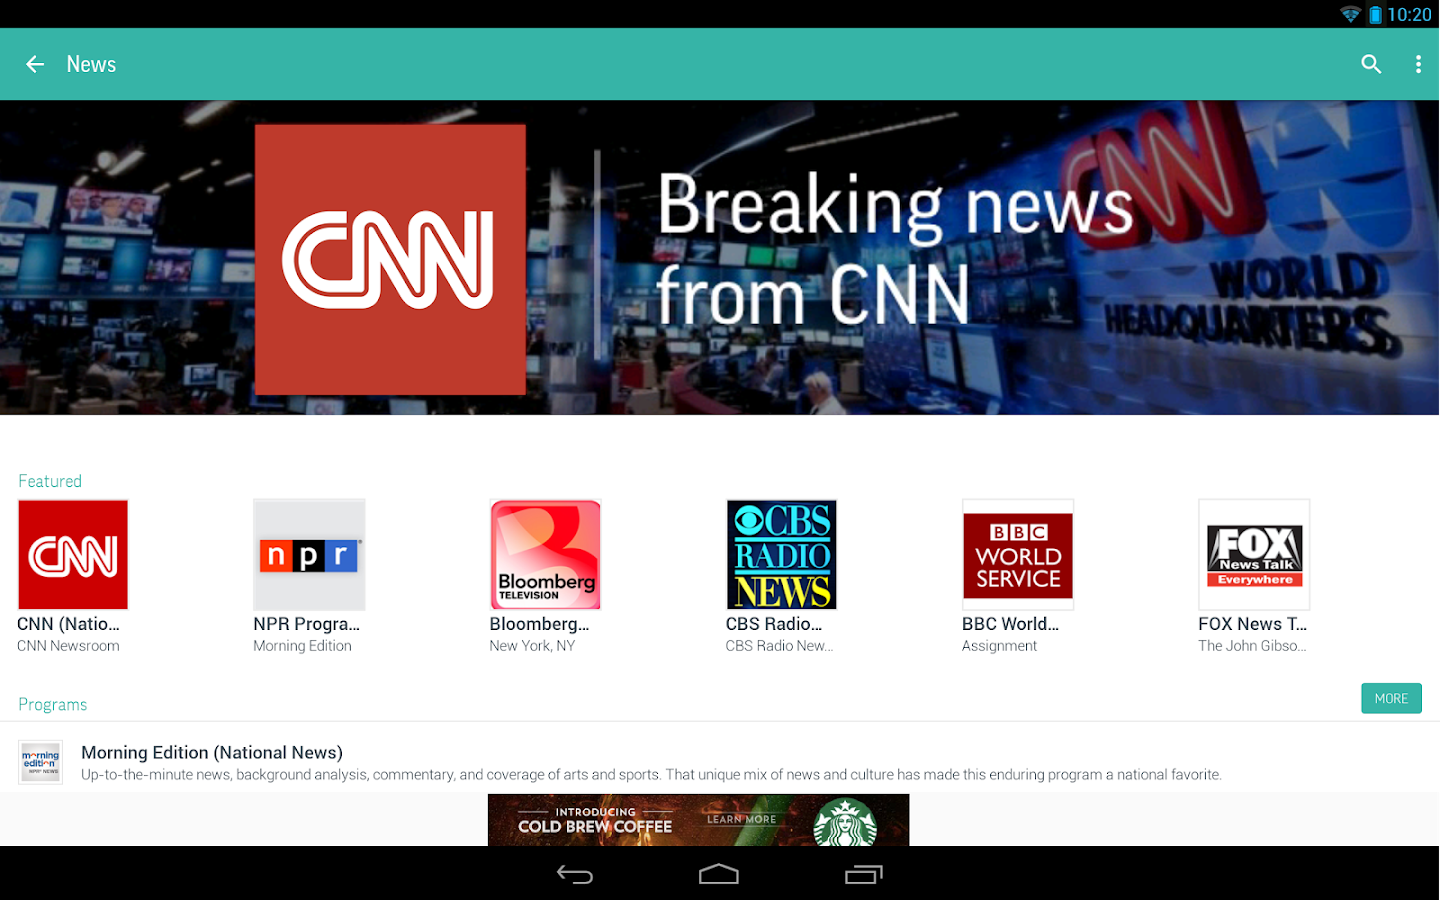Tap the Starbucks Cold Brew Coffee ad
This screenshot has height=900, width=1440.
pos(698,820)
